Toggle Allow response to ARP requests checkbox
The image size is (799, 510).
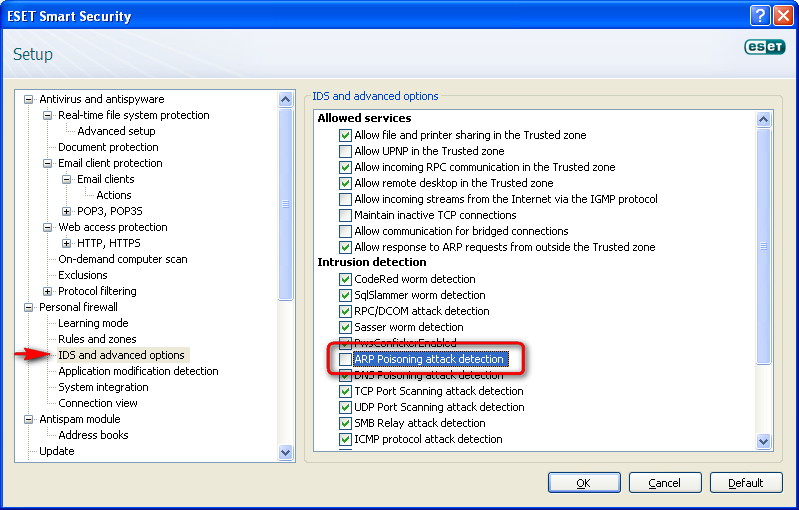pos(345,248)
